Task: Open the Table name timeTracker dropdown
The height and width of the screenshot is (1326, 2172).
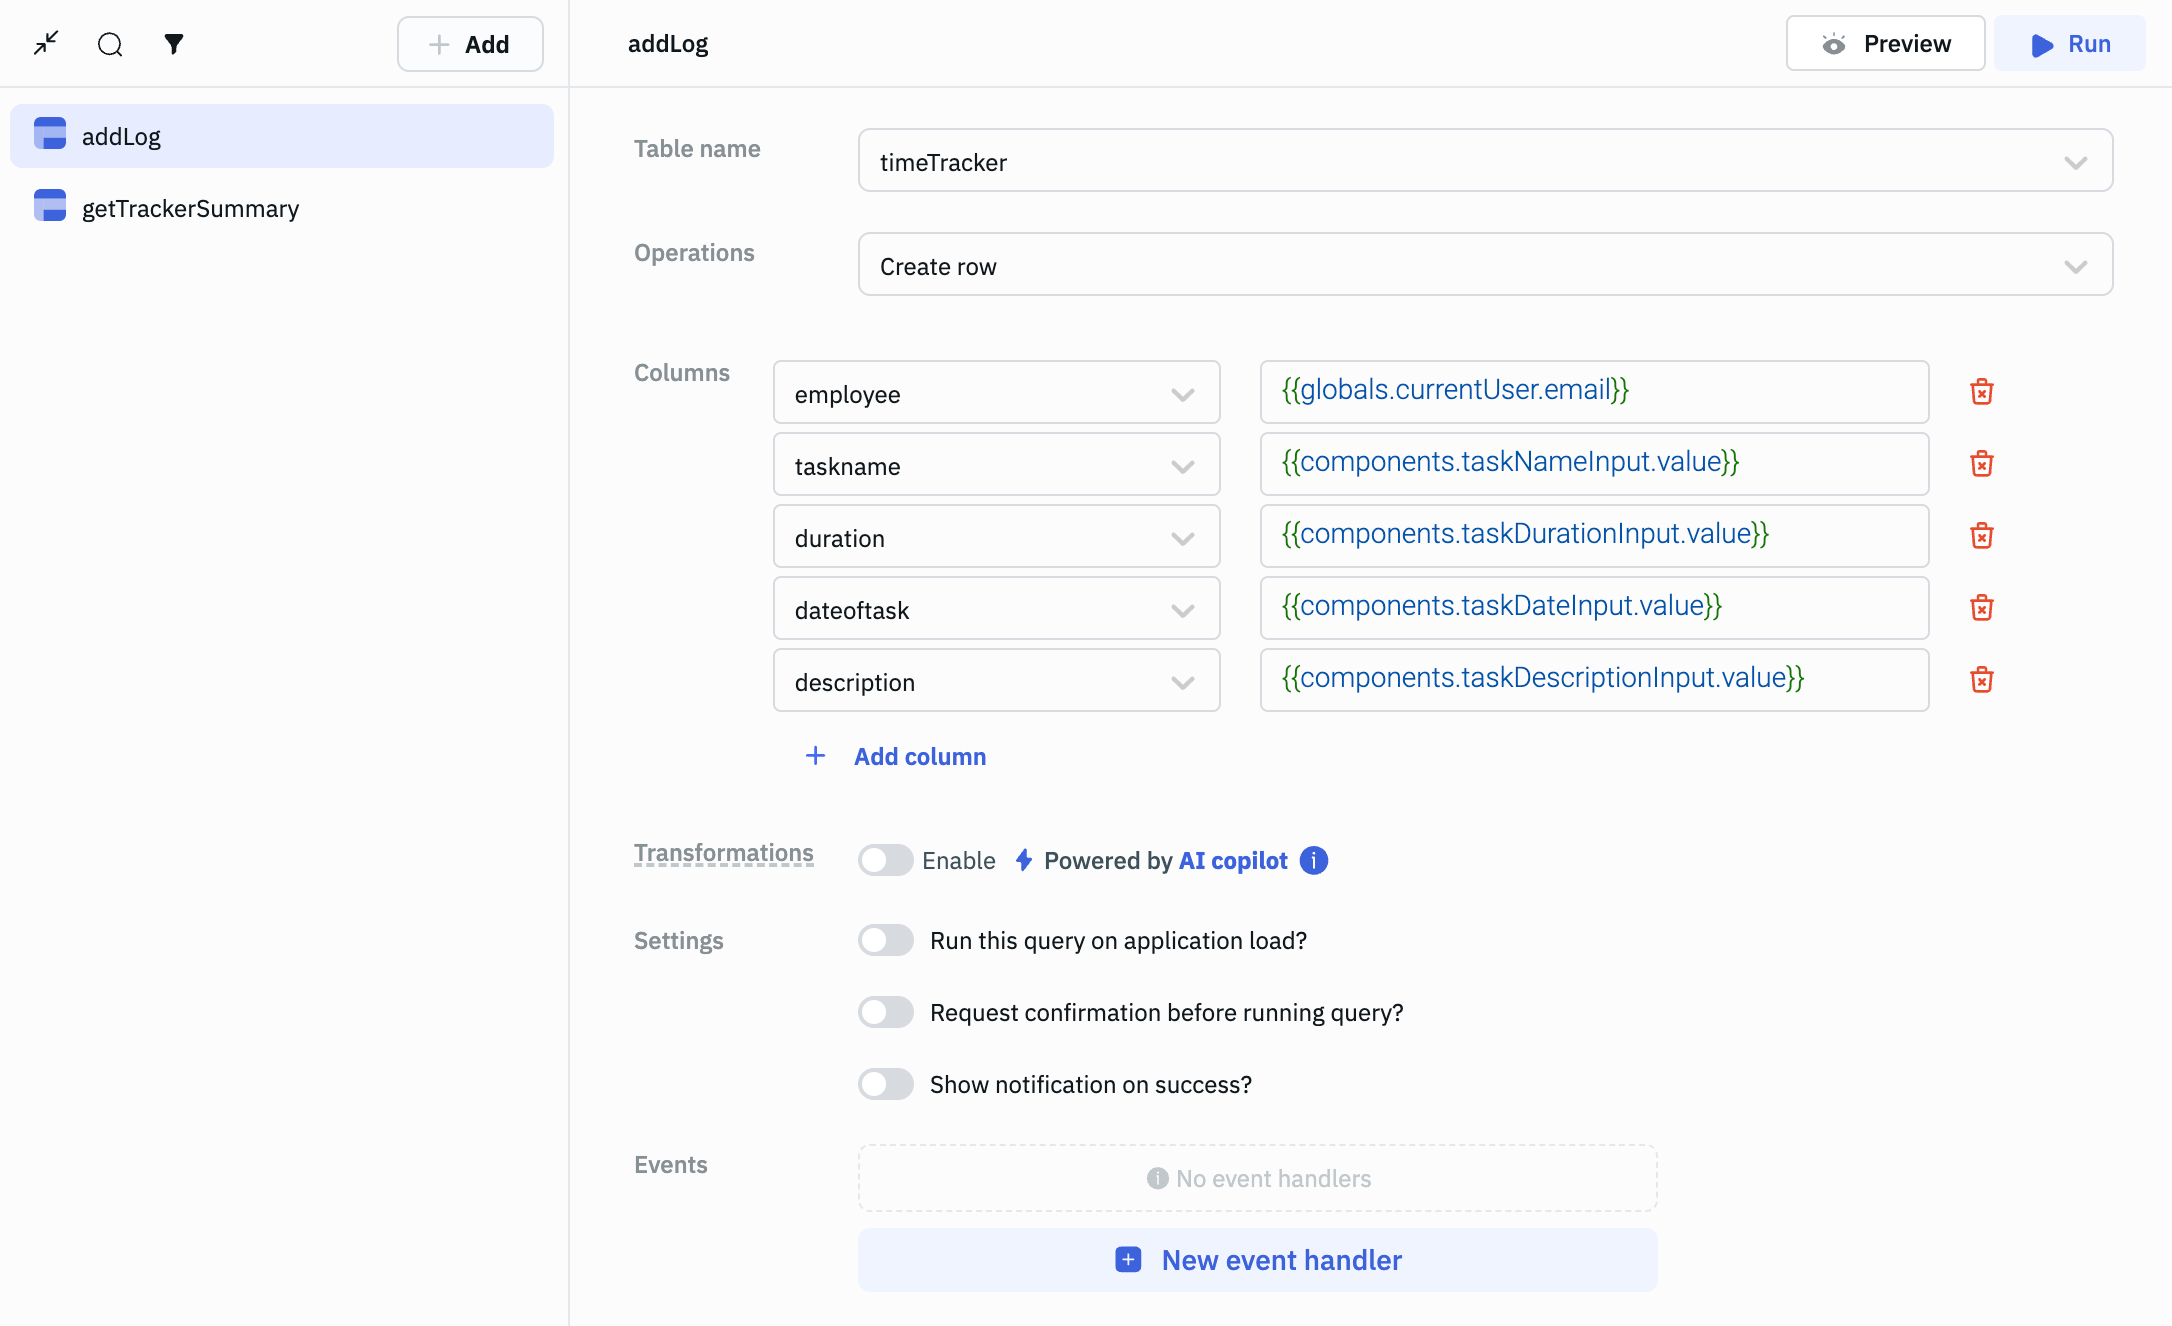Action: [x=1484, y=161]
